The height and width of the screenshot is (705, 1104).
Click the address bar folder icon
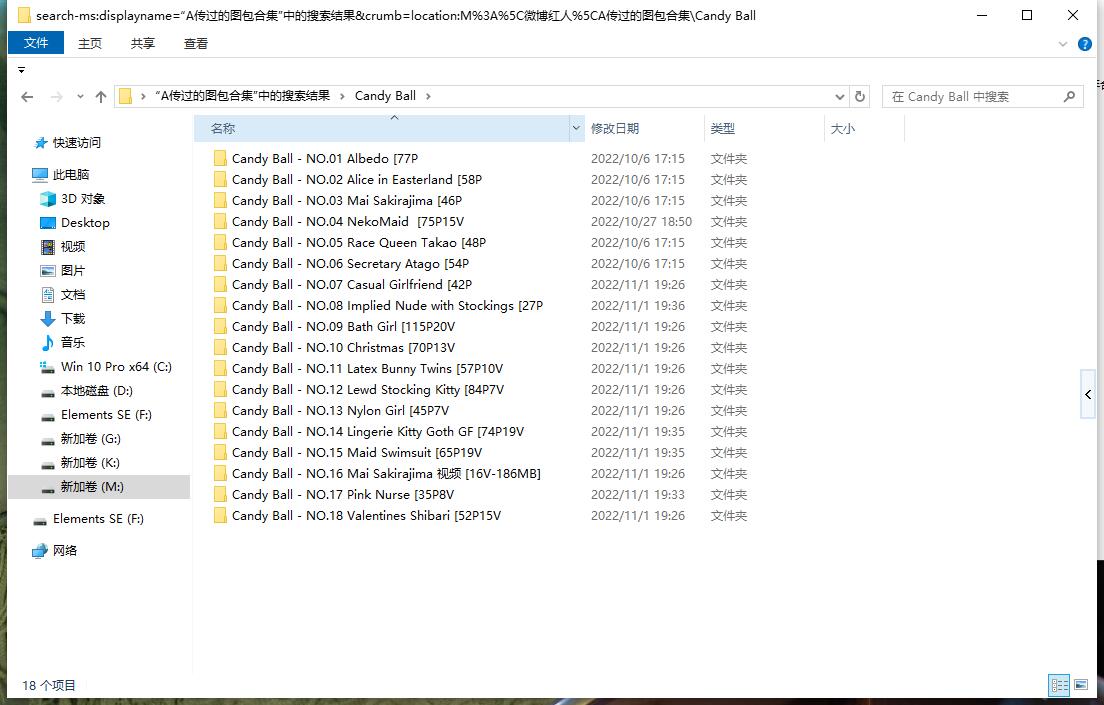(125, 96)
